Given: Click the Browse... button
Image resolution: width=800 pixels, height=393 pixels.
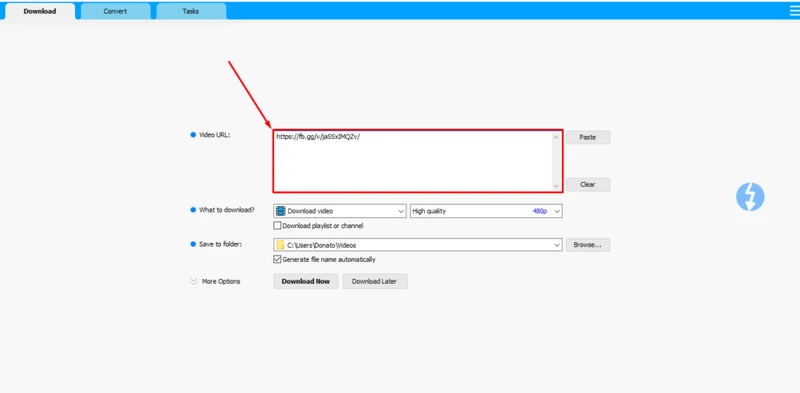Looking at the screenshot, I should click(588, 245).
